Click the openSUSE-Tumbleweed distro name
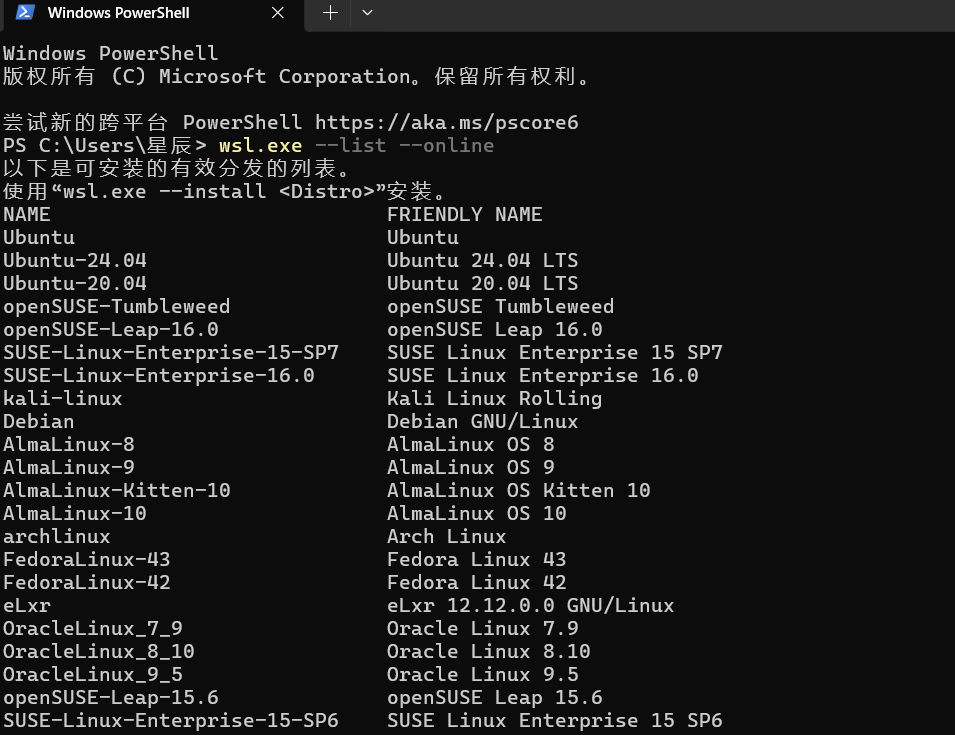 [x=116, y=305]
